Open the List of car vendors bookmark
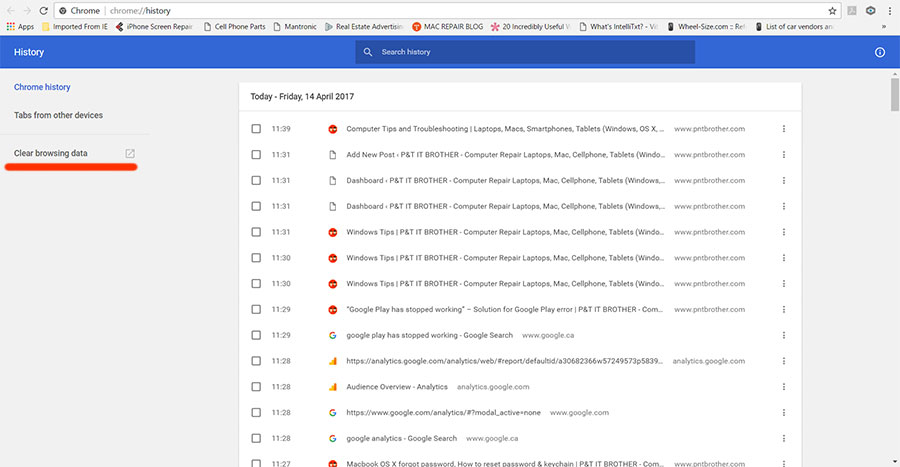 [794, 26]
